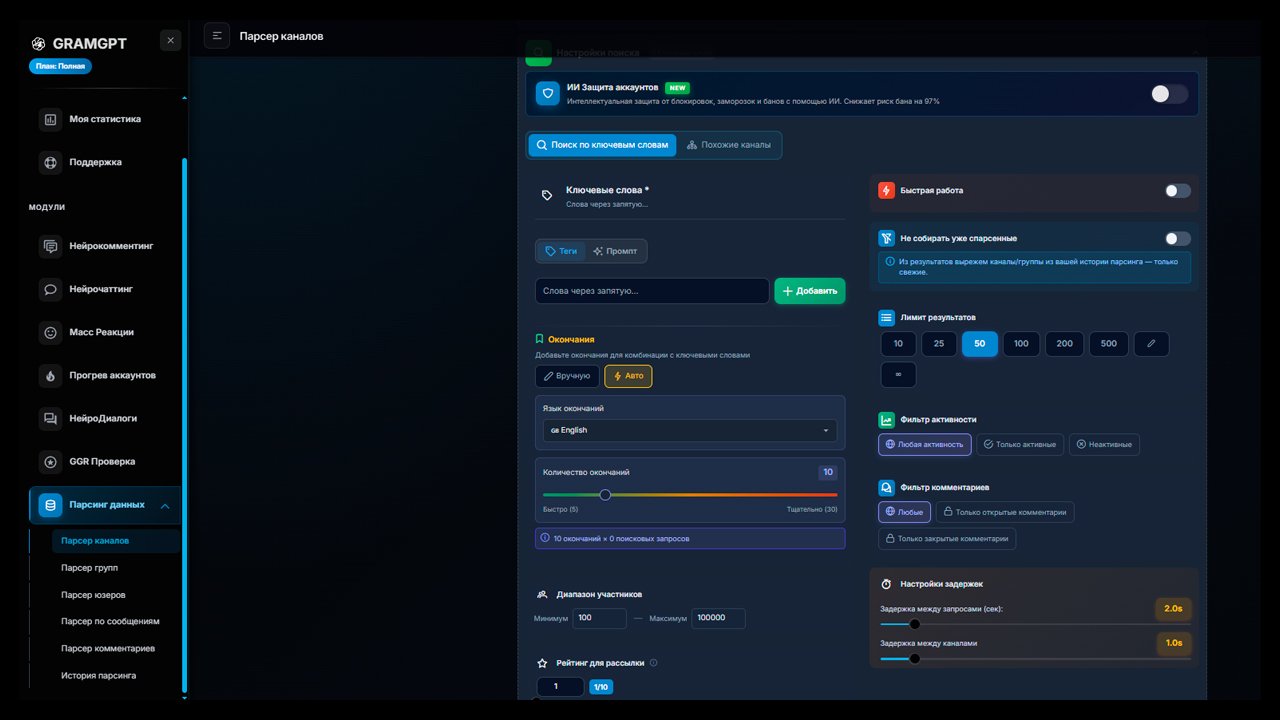This screenshot has height=720, width=1280.
Task: Switch to Похожие каналы tab
Action: (x=729, y=145)
